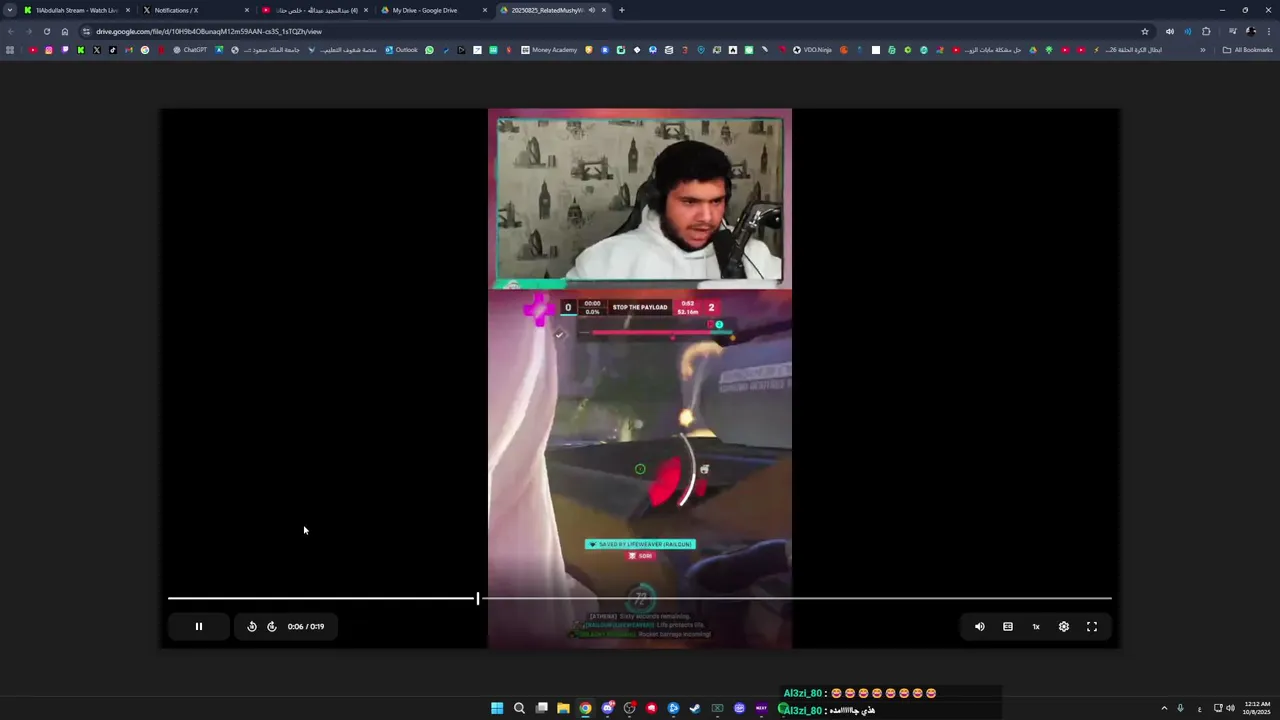Seek on the video progress bar

tap(640, 598)
